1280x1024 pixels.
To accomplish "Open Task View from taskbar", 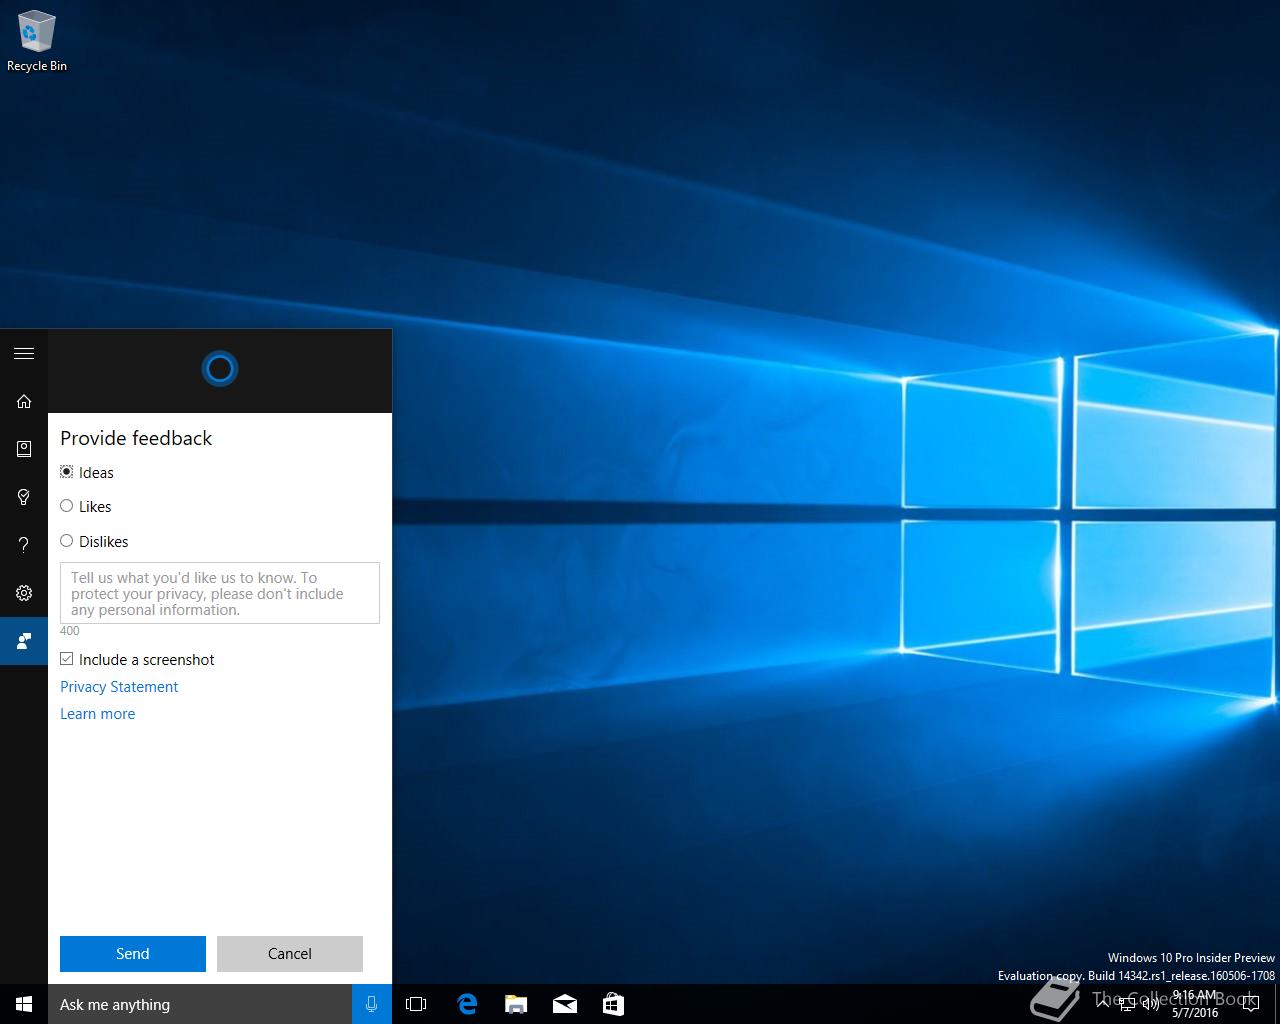I will coord(416,1004).
